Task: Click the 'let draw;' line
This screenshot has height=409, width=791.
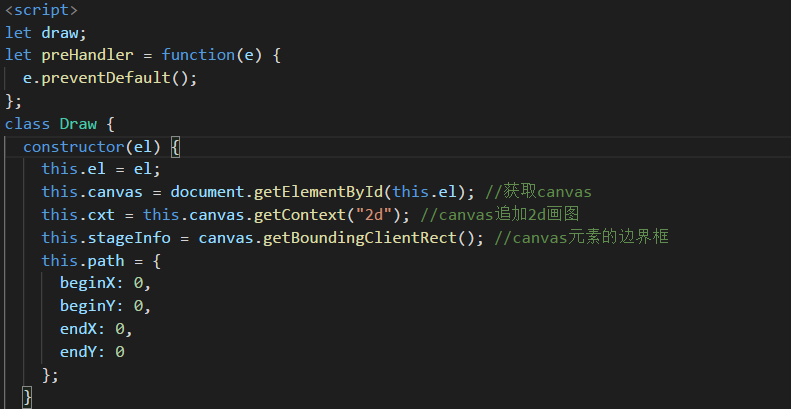Action: point(46,33)
